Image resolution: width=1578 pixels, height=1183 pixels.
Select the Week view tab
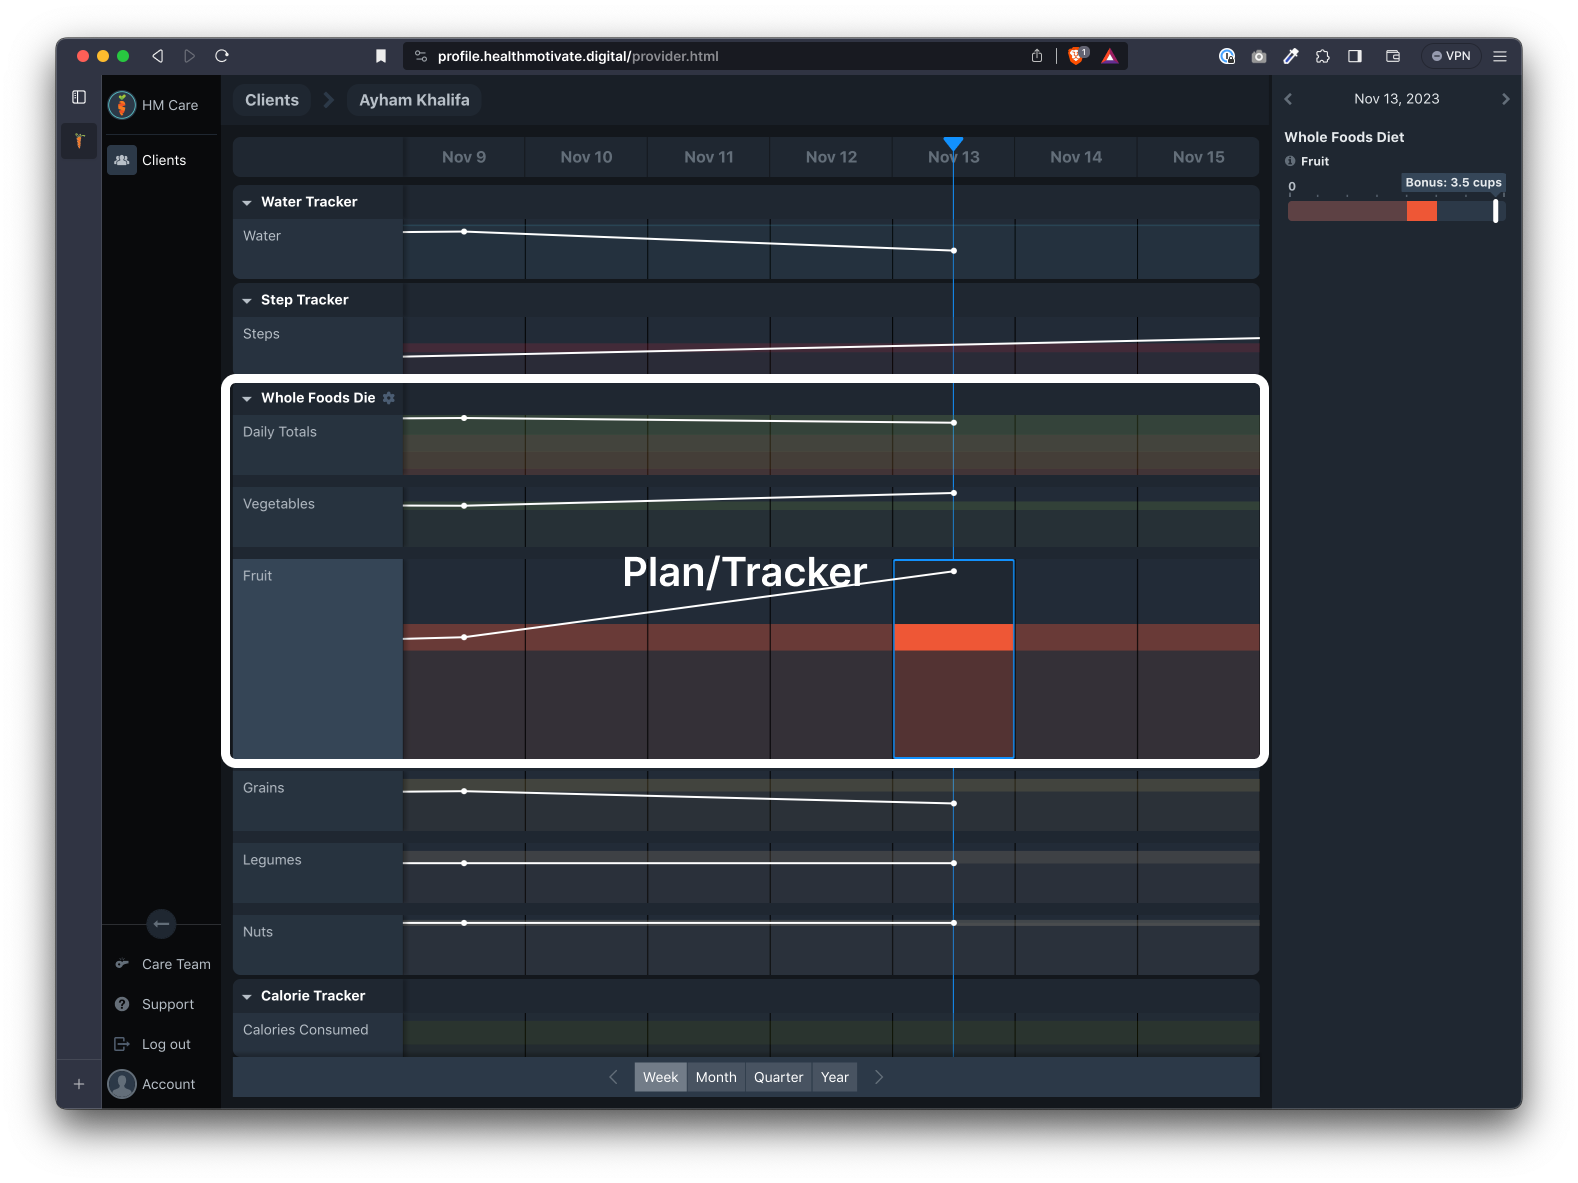click(660, 1077)
